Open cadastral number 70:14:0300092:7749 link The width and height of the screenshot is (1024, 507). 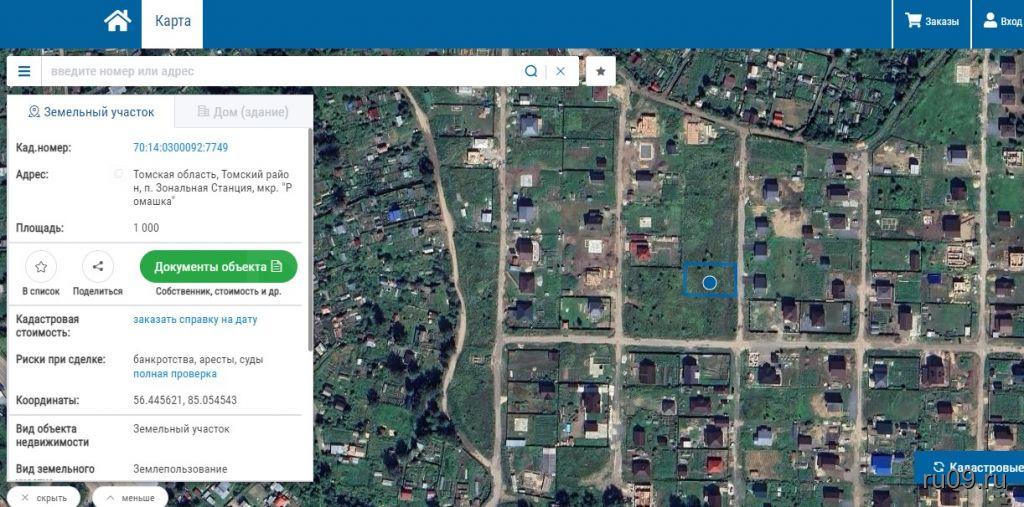click(181, 148)
